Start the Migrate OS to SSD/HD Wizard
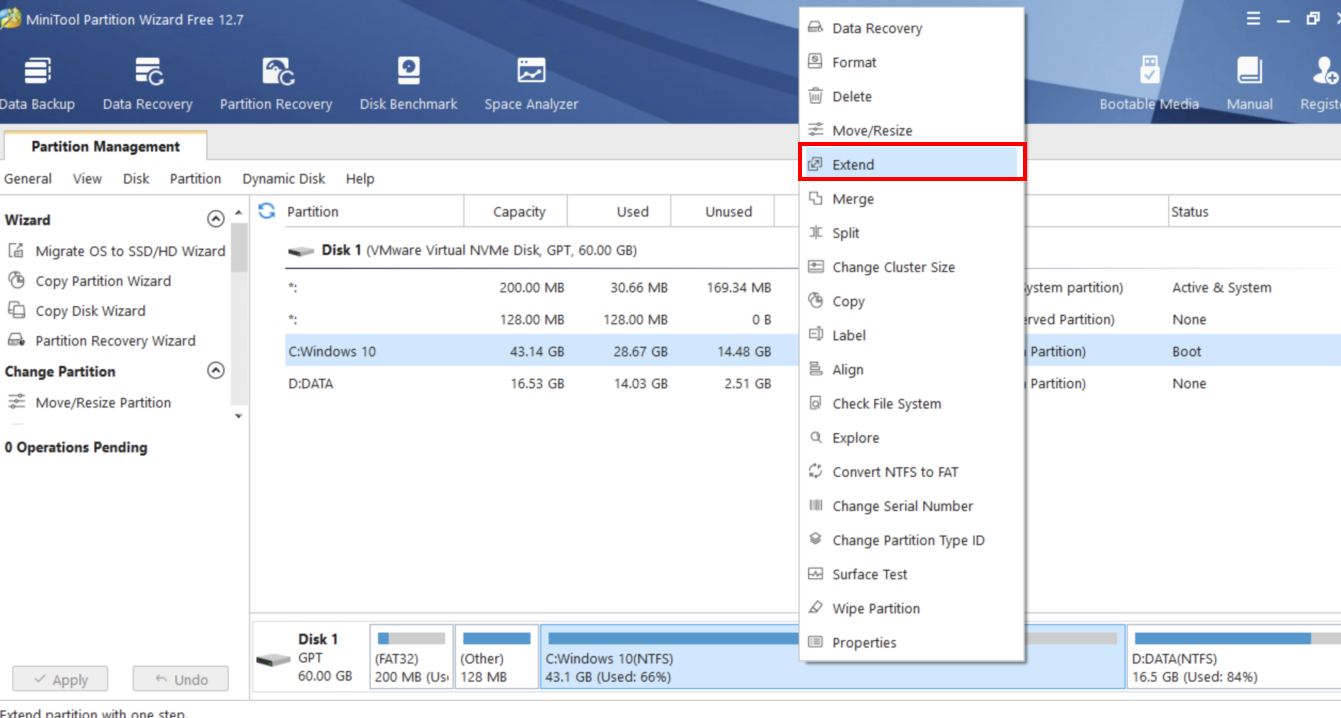Screen dimensions: 1341x718 126,251
